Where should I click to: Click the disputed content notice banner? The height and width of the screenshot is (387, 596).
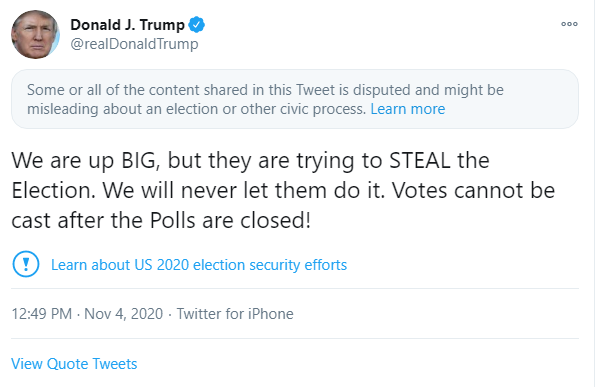[x=295, y=99]
